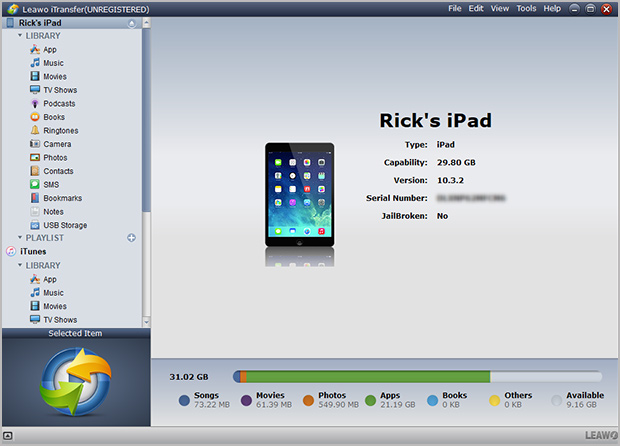Click the Rick's iPad device icon in sidebar
This screenshot has width=620, height=446.
click(11, 23)
